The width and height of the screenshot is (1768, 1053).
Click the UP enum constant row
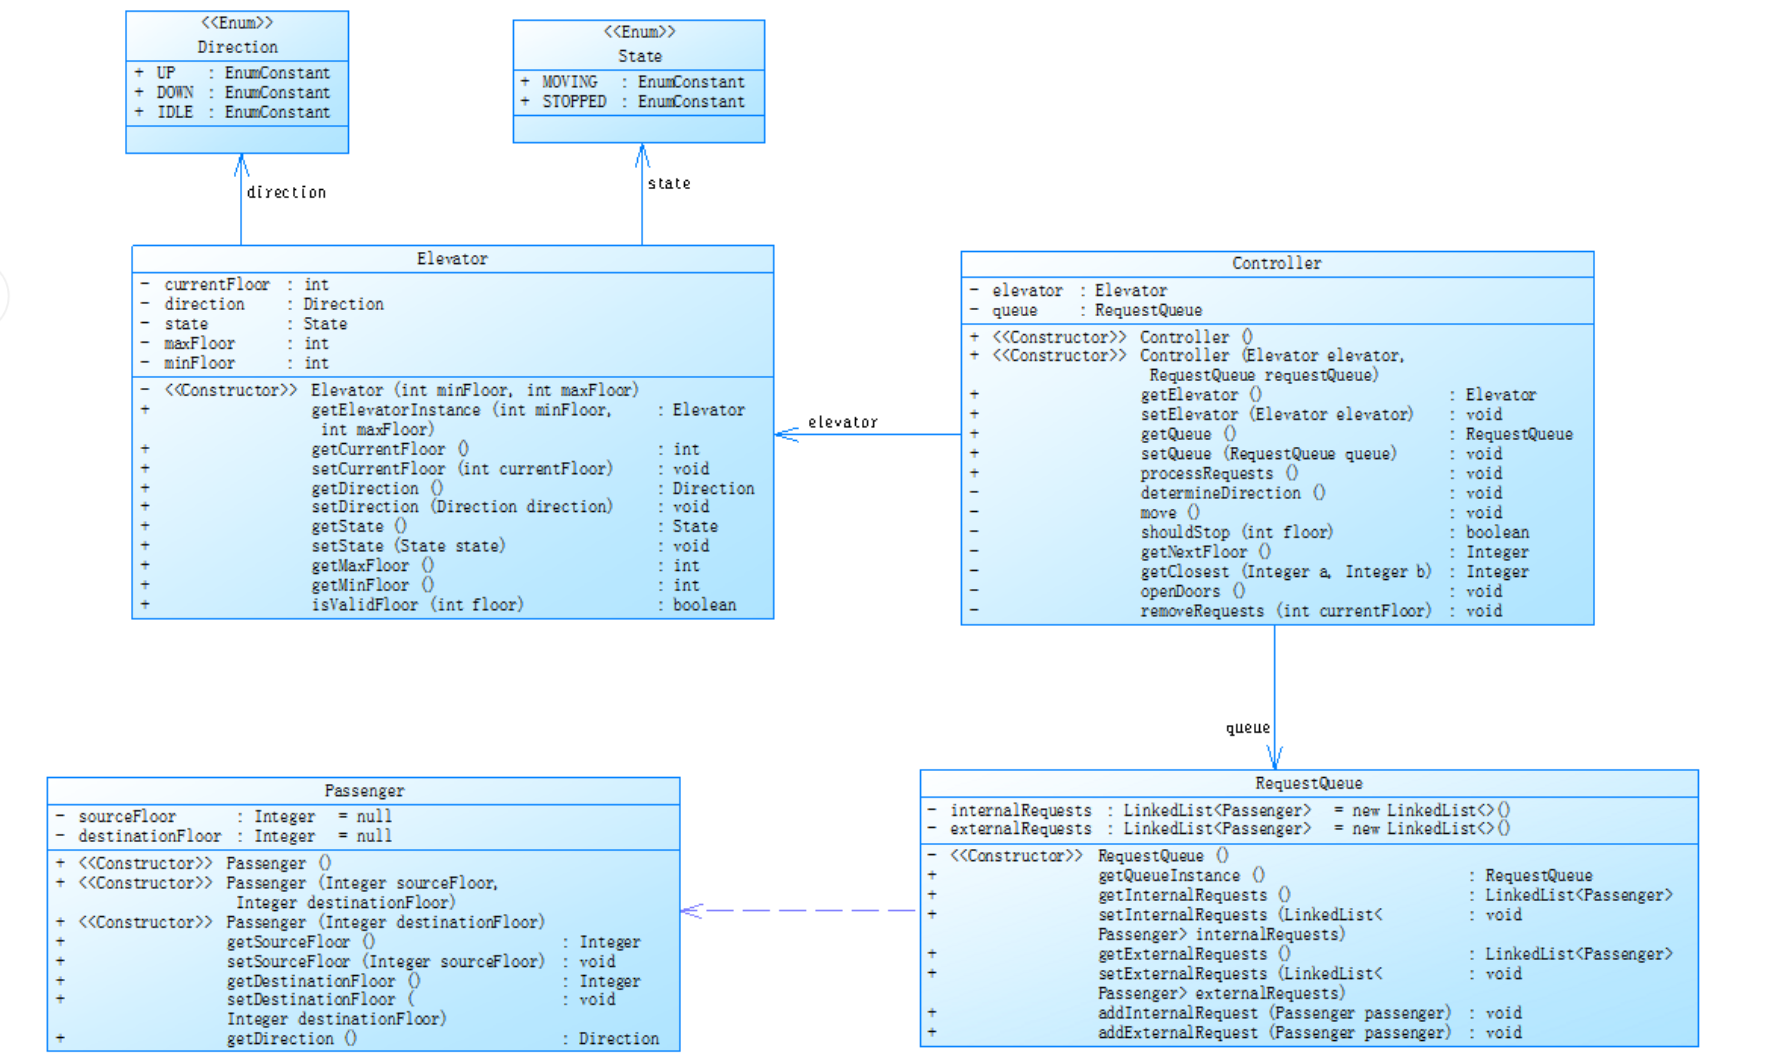tap(232, 73)
